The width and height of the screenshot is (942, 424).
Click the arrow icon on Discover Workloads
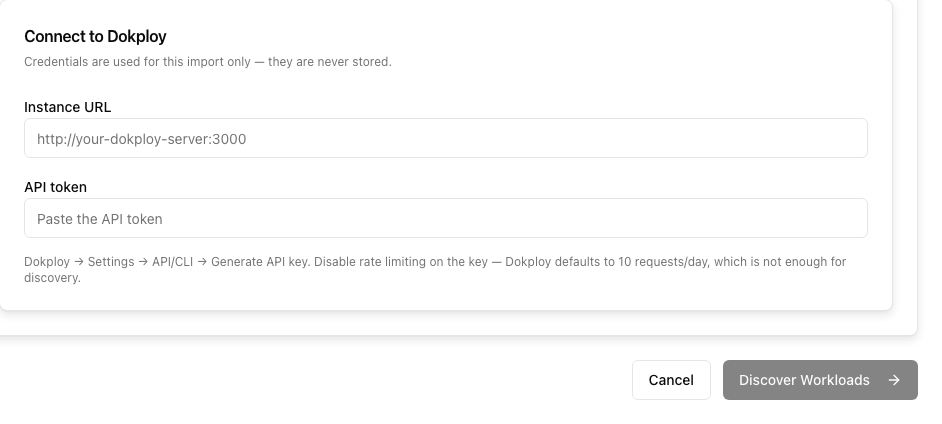[894, 380]
